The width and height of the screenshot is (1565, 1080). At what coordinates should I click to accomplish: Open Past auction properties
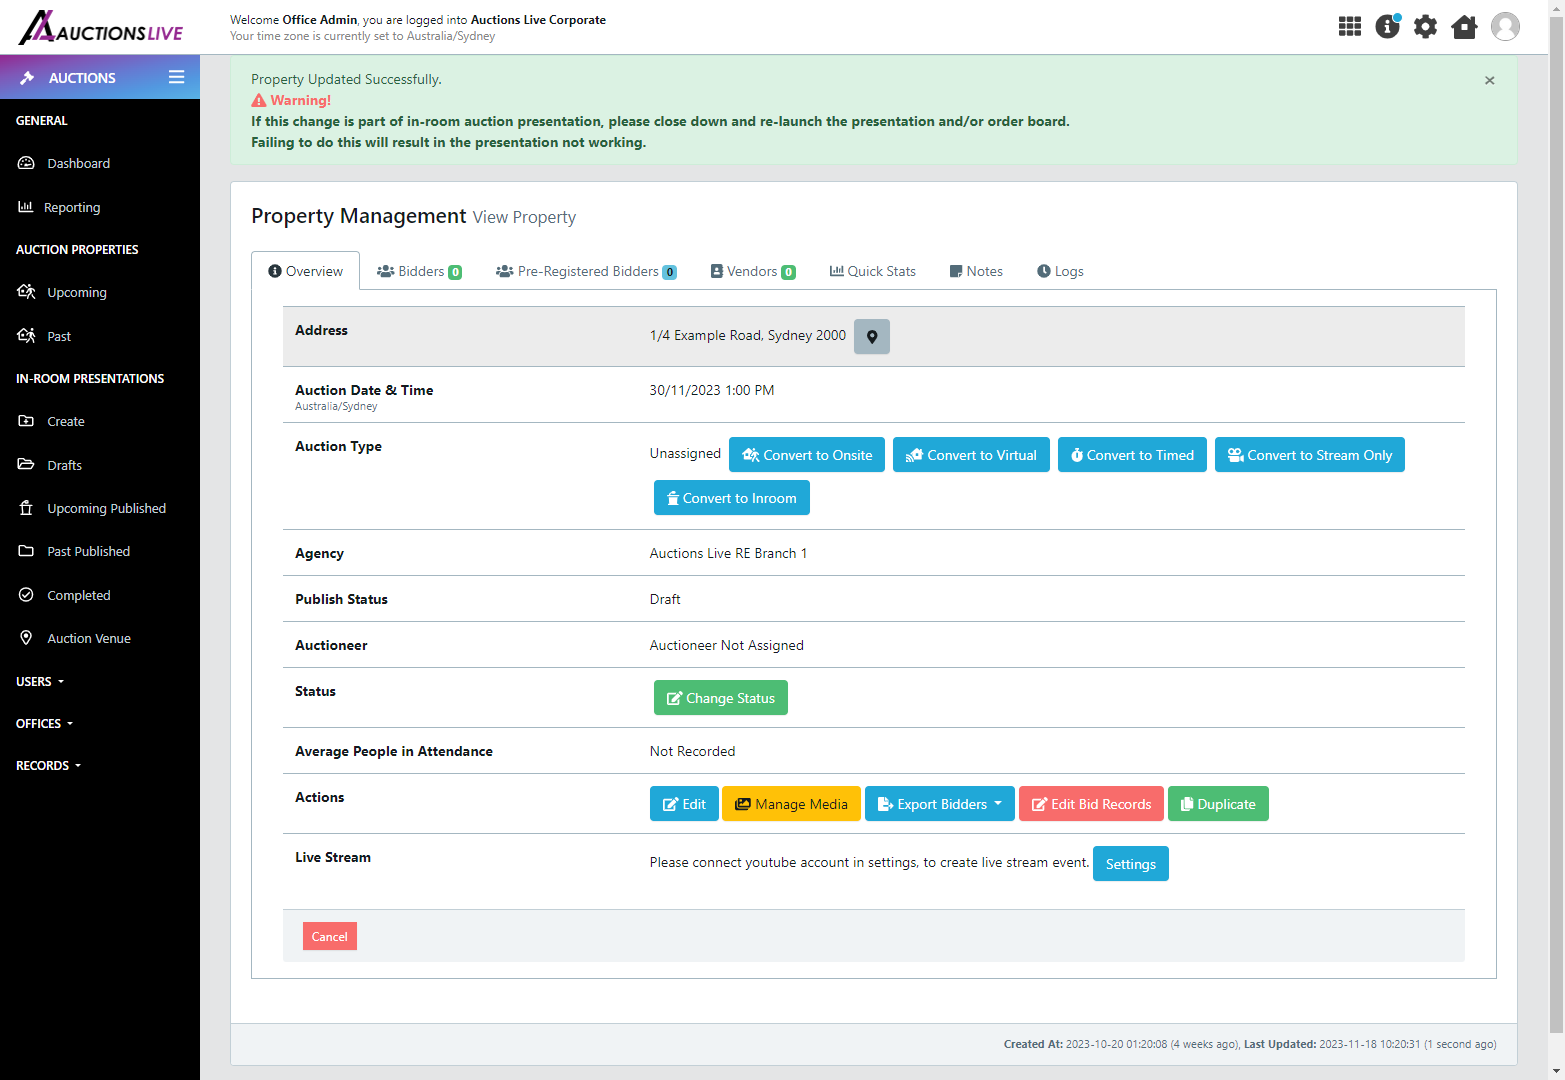click(x=59, y=336)
